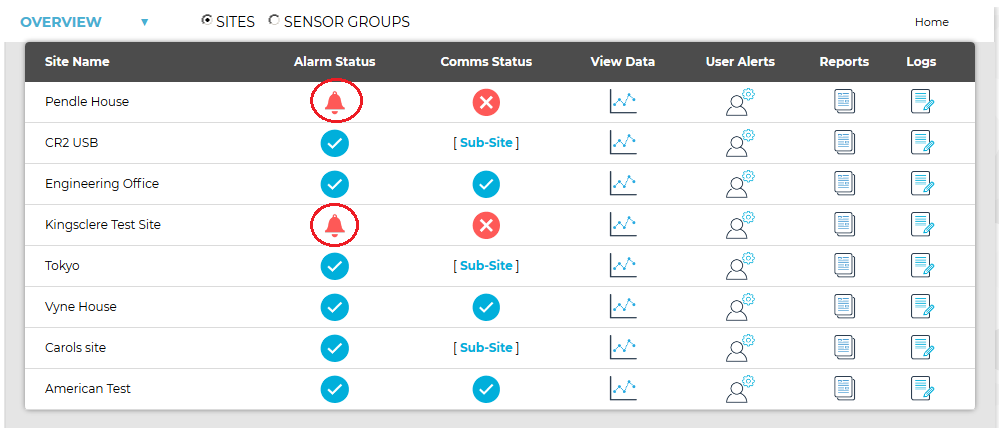Click red Comms Status cross for Pendle House
Viewport: 1003px width, 433px height.
tap(486, 102)
